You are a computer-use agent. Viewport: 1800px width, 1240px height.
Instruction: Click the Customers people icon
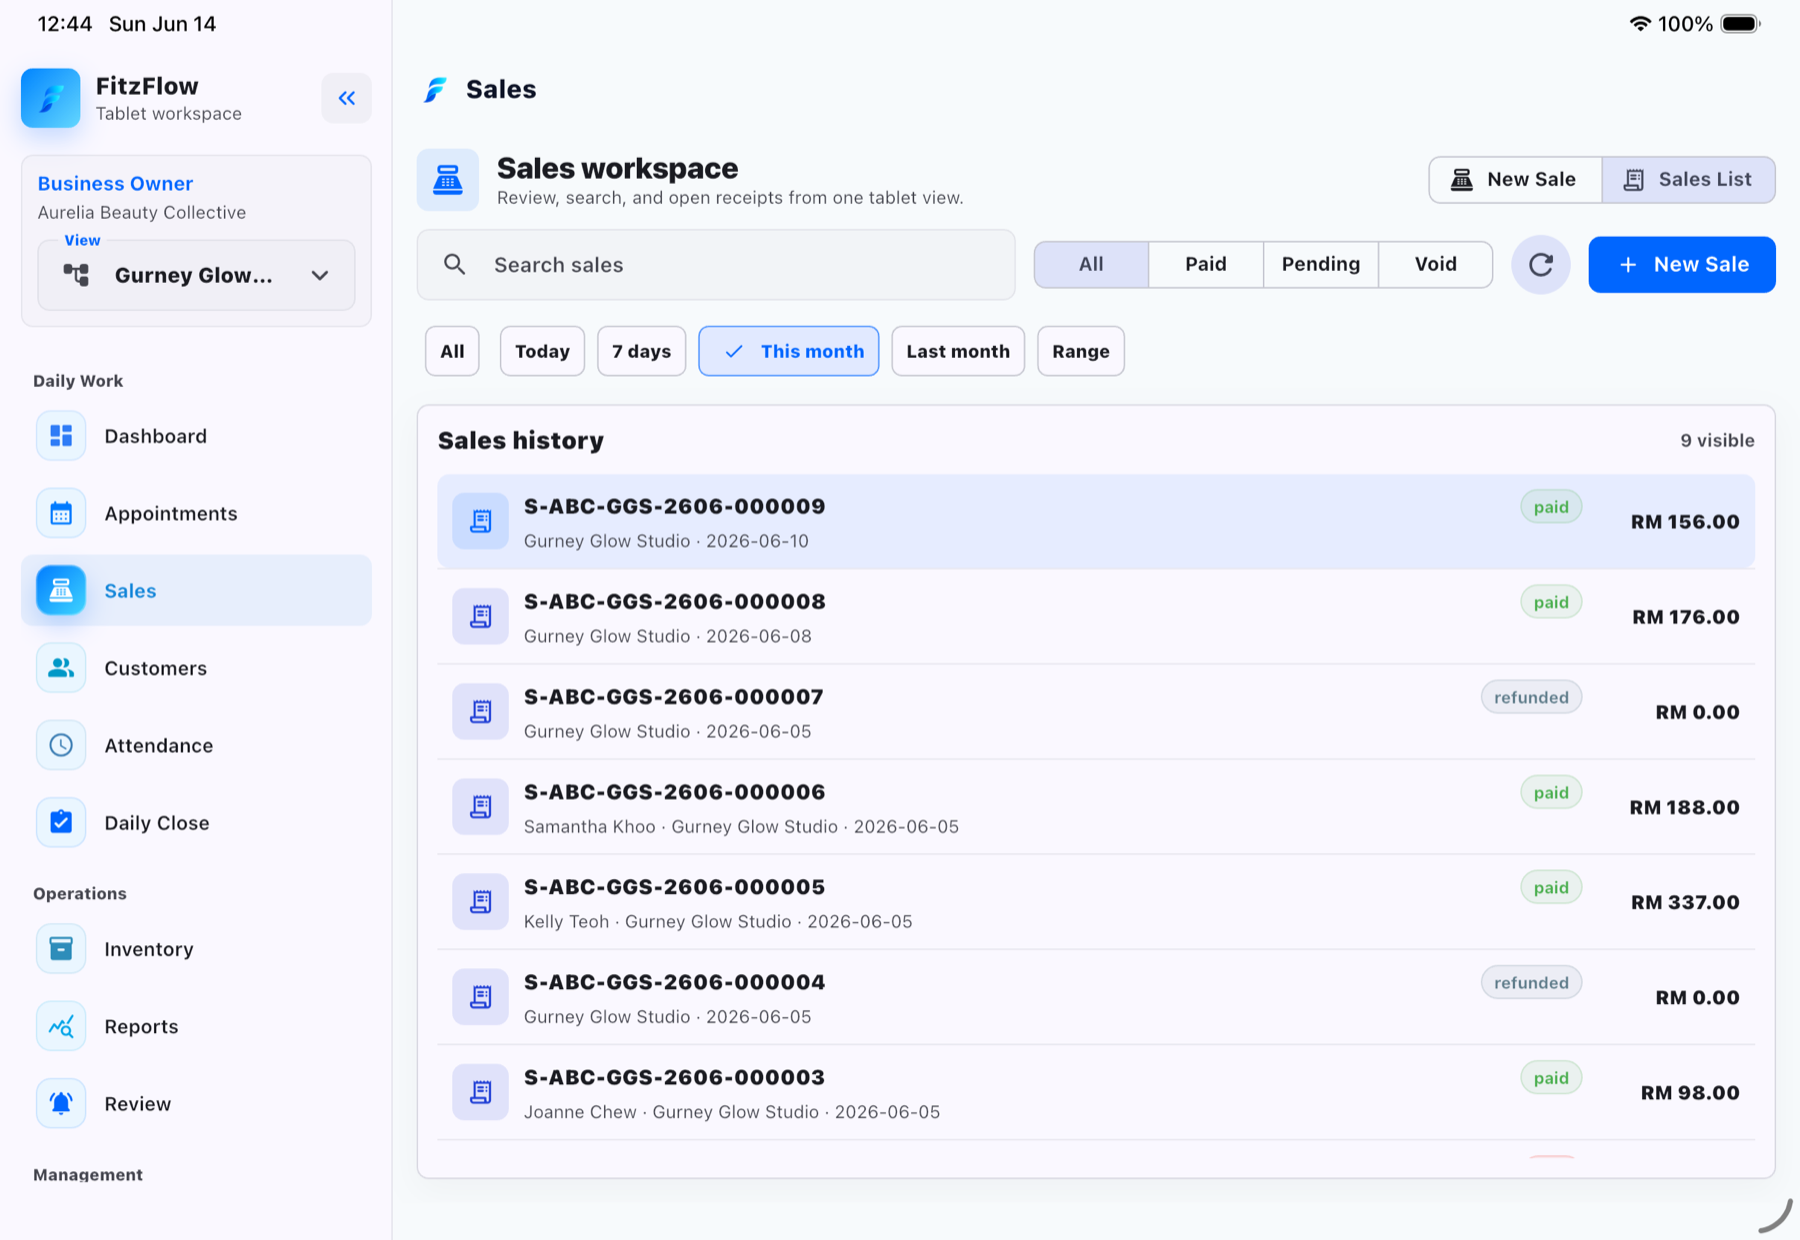61,668
